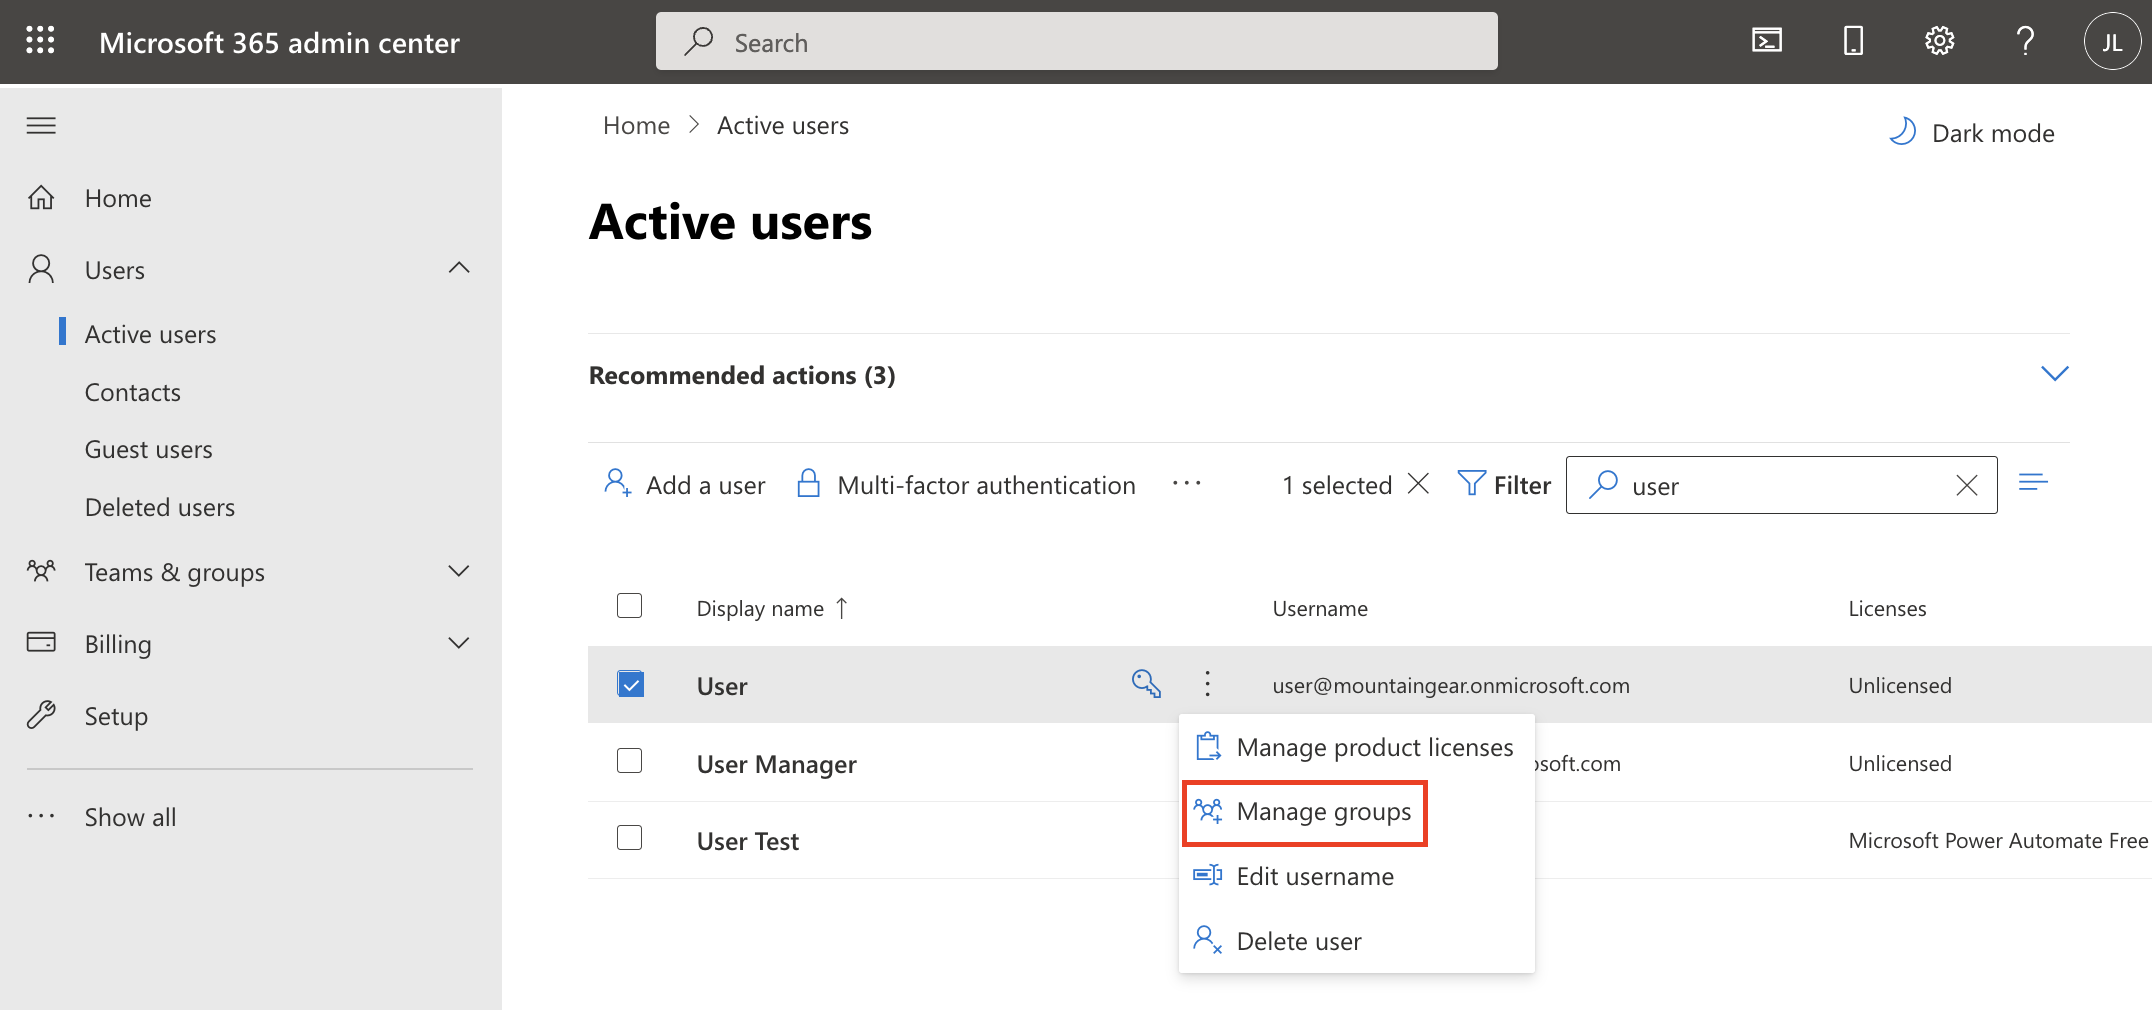The height and width of the screenshot is (1010, 2152).
Task: Open Multi-factor authentication
Action: pyautogui.click(x=966, y=485)
